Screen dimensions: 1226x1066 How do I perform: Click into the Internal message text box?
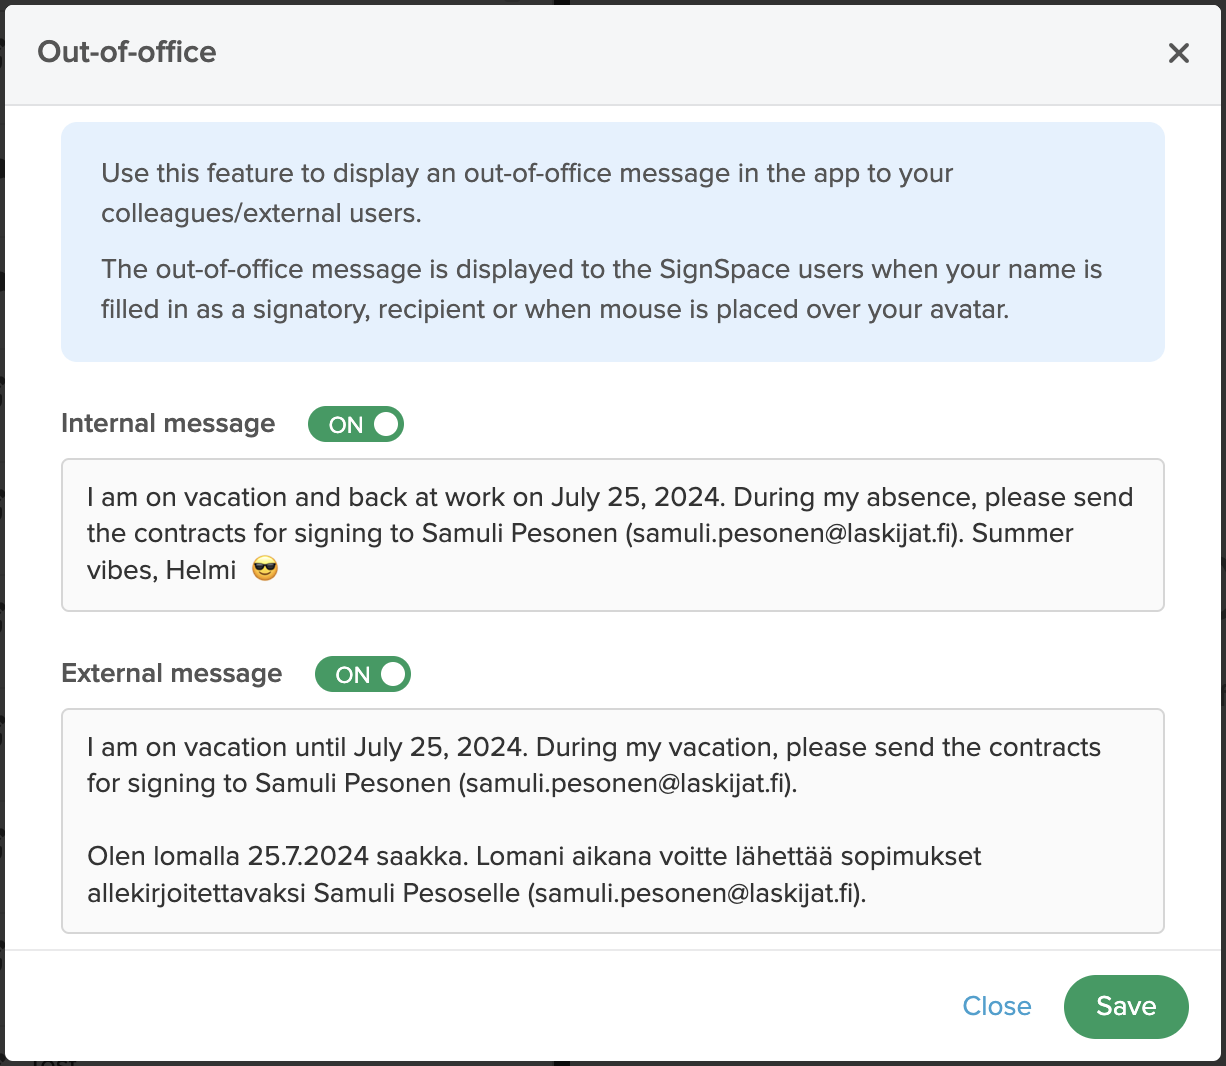click(613, 535)
